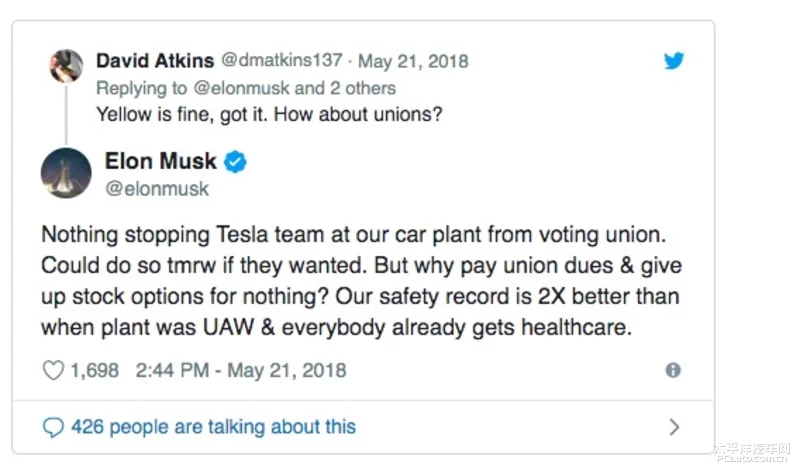Click the May 21, 2018 reply date
This screenshot has height=470, width=800.
pyautogui.click(x=413, y=61)
